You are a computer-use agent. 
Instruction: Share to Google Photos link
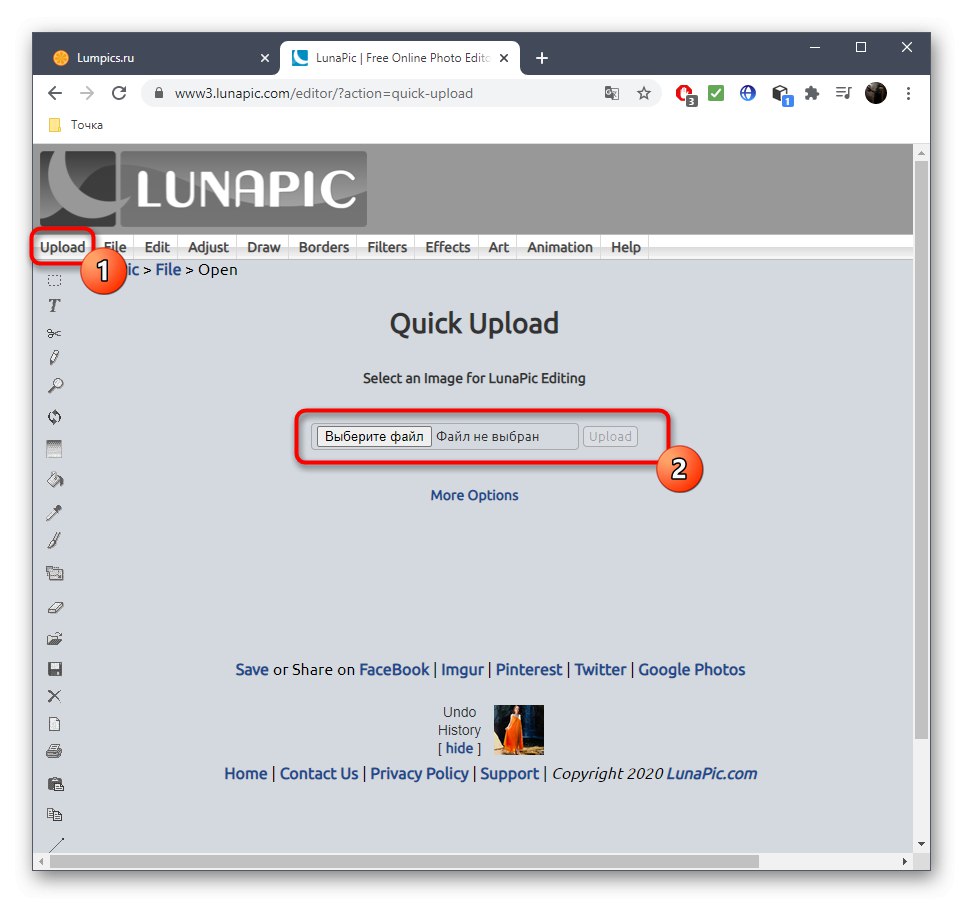click(692, 670)
